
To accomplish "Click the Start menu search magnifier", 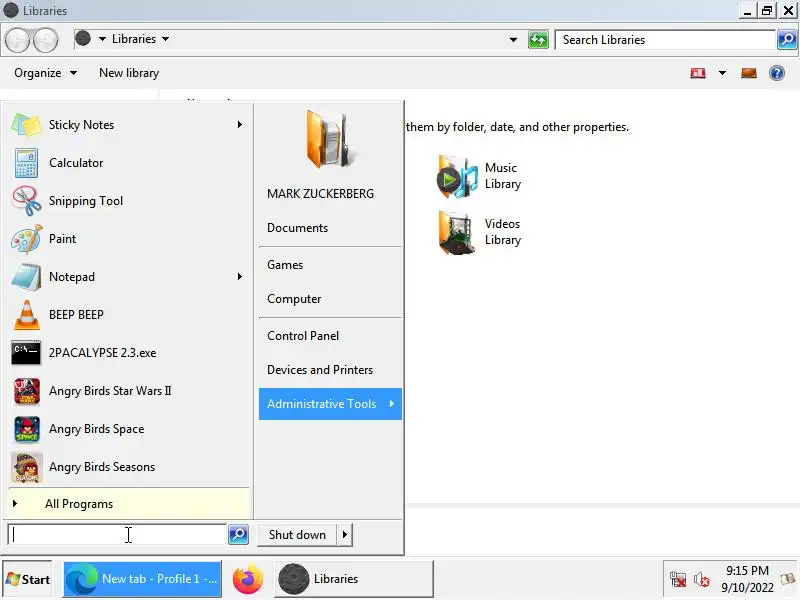I will click(x=238, y=535).
